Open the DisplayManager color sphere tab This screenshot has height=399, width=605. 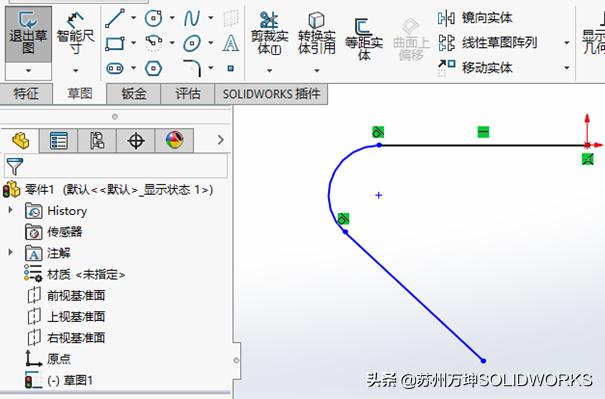coord(174,140)
